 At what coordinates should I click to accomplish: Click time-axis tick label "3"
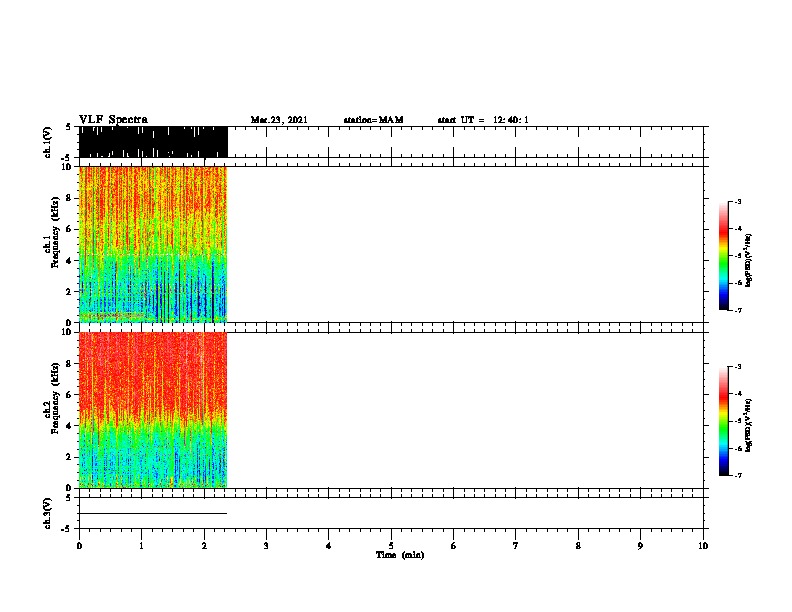[266, 545]
